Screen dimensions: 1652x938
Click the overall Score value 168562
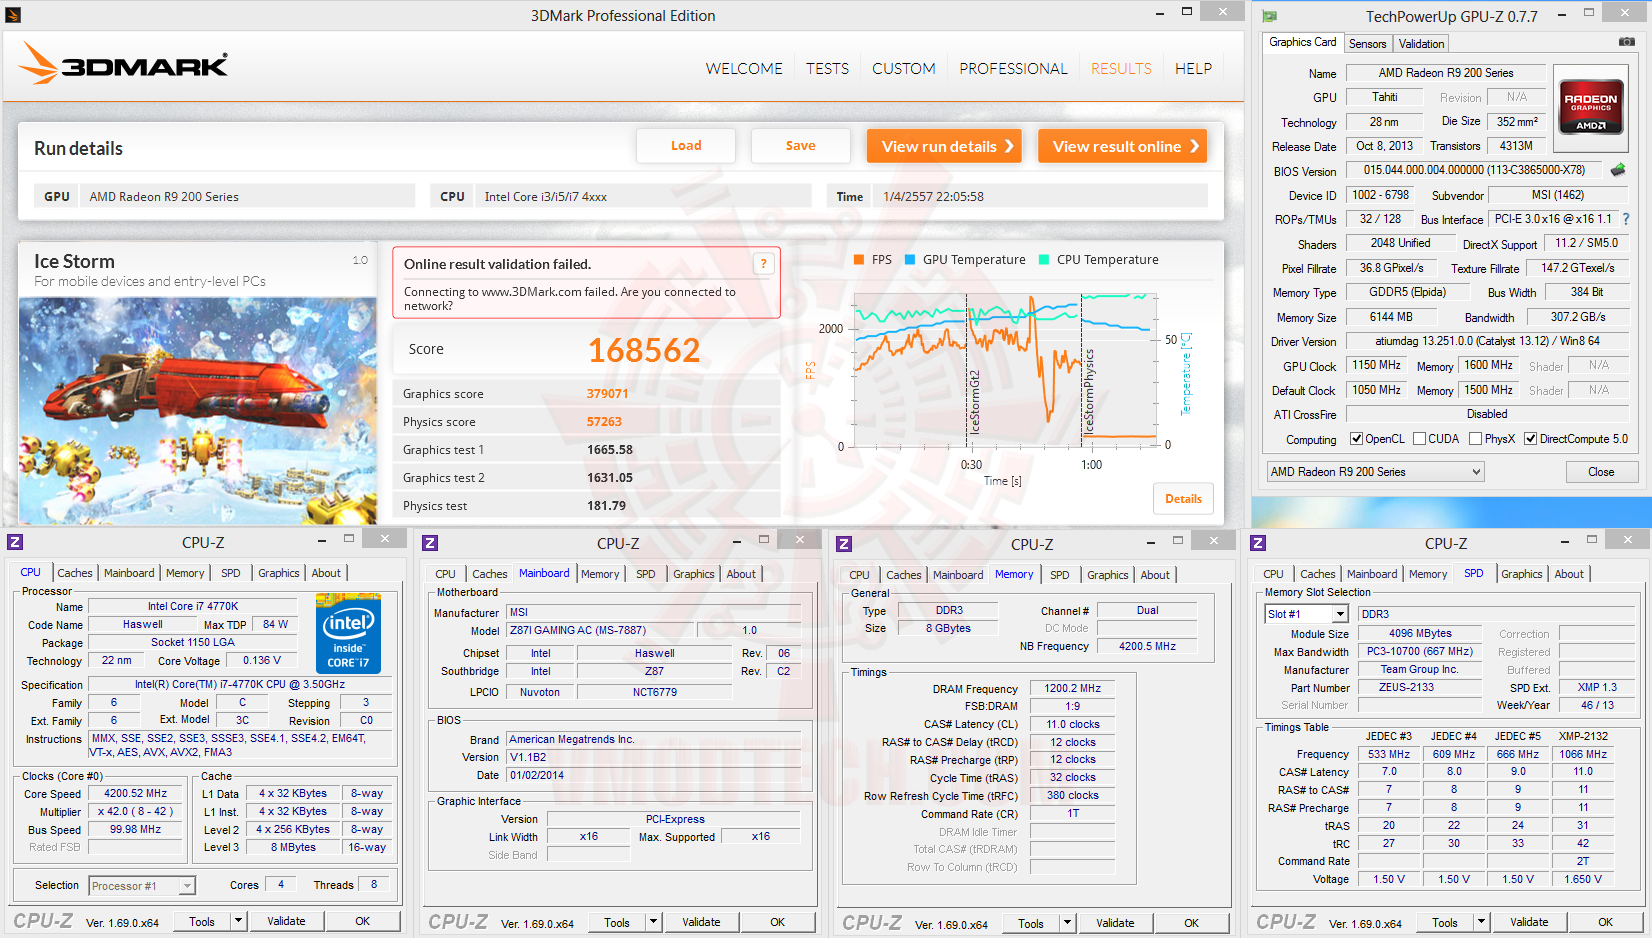click(644, 350)
